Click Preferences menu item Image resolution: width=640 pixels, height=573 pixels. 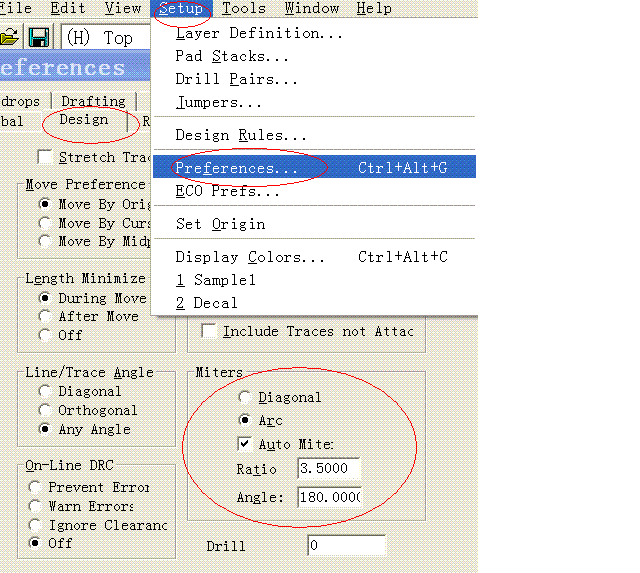pos(314,167)
